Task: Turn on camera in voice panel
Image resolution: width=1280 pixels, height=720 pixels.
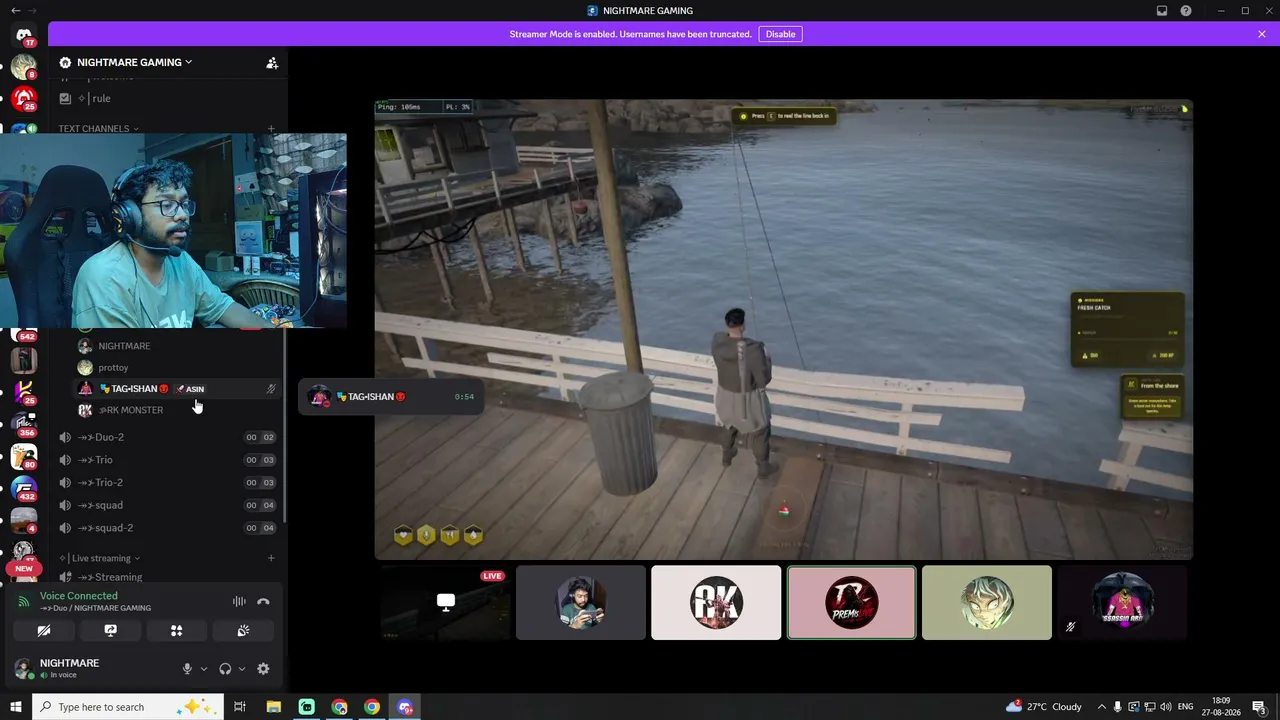Action: tap(43, 631)
